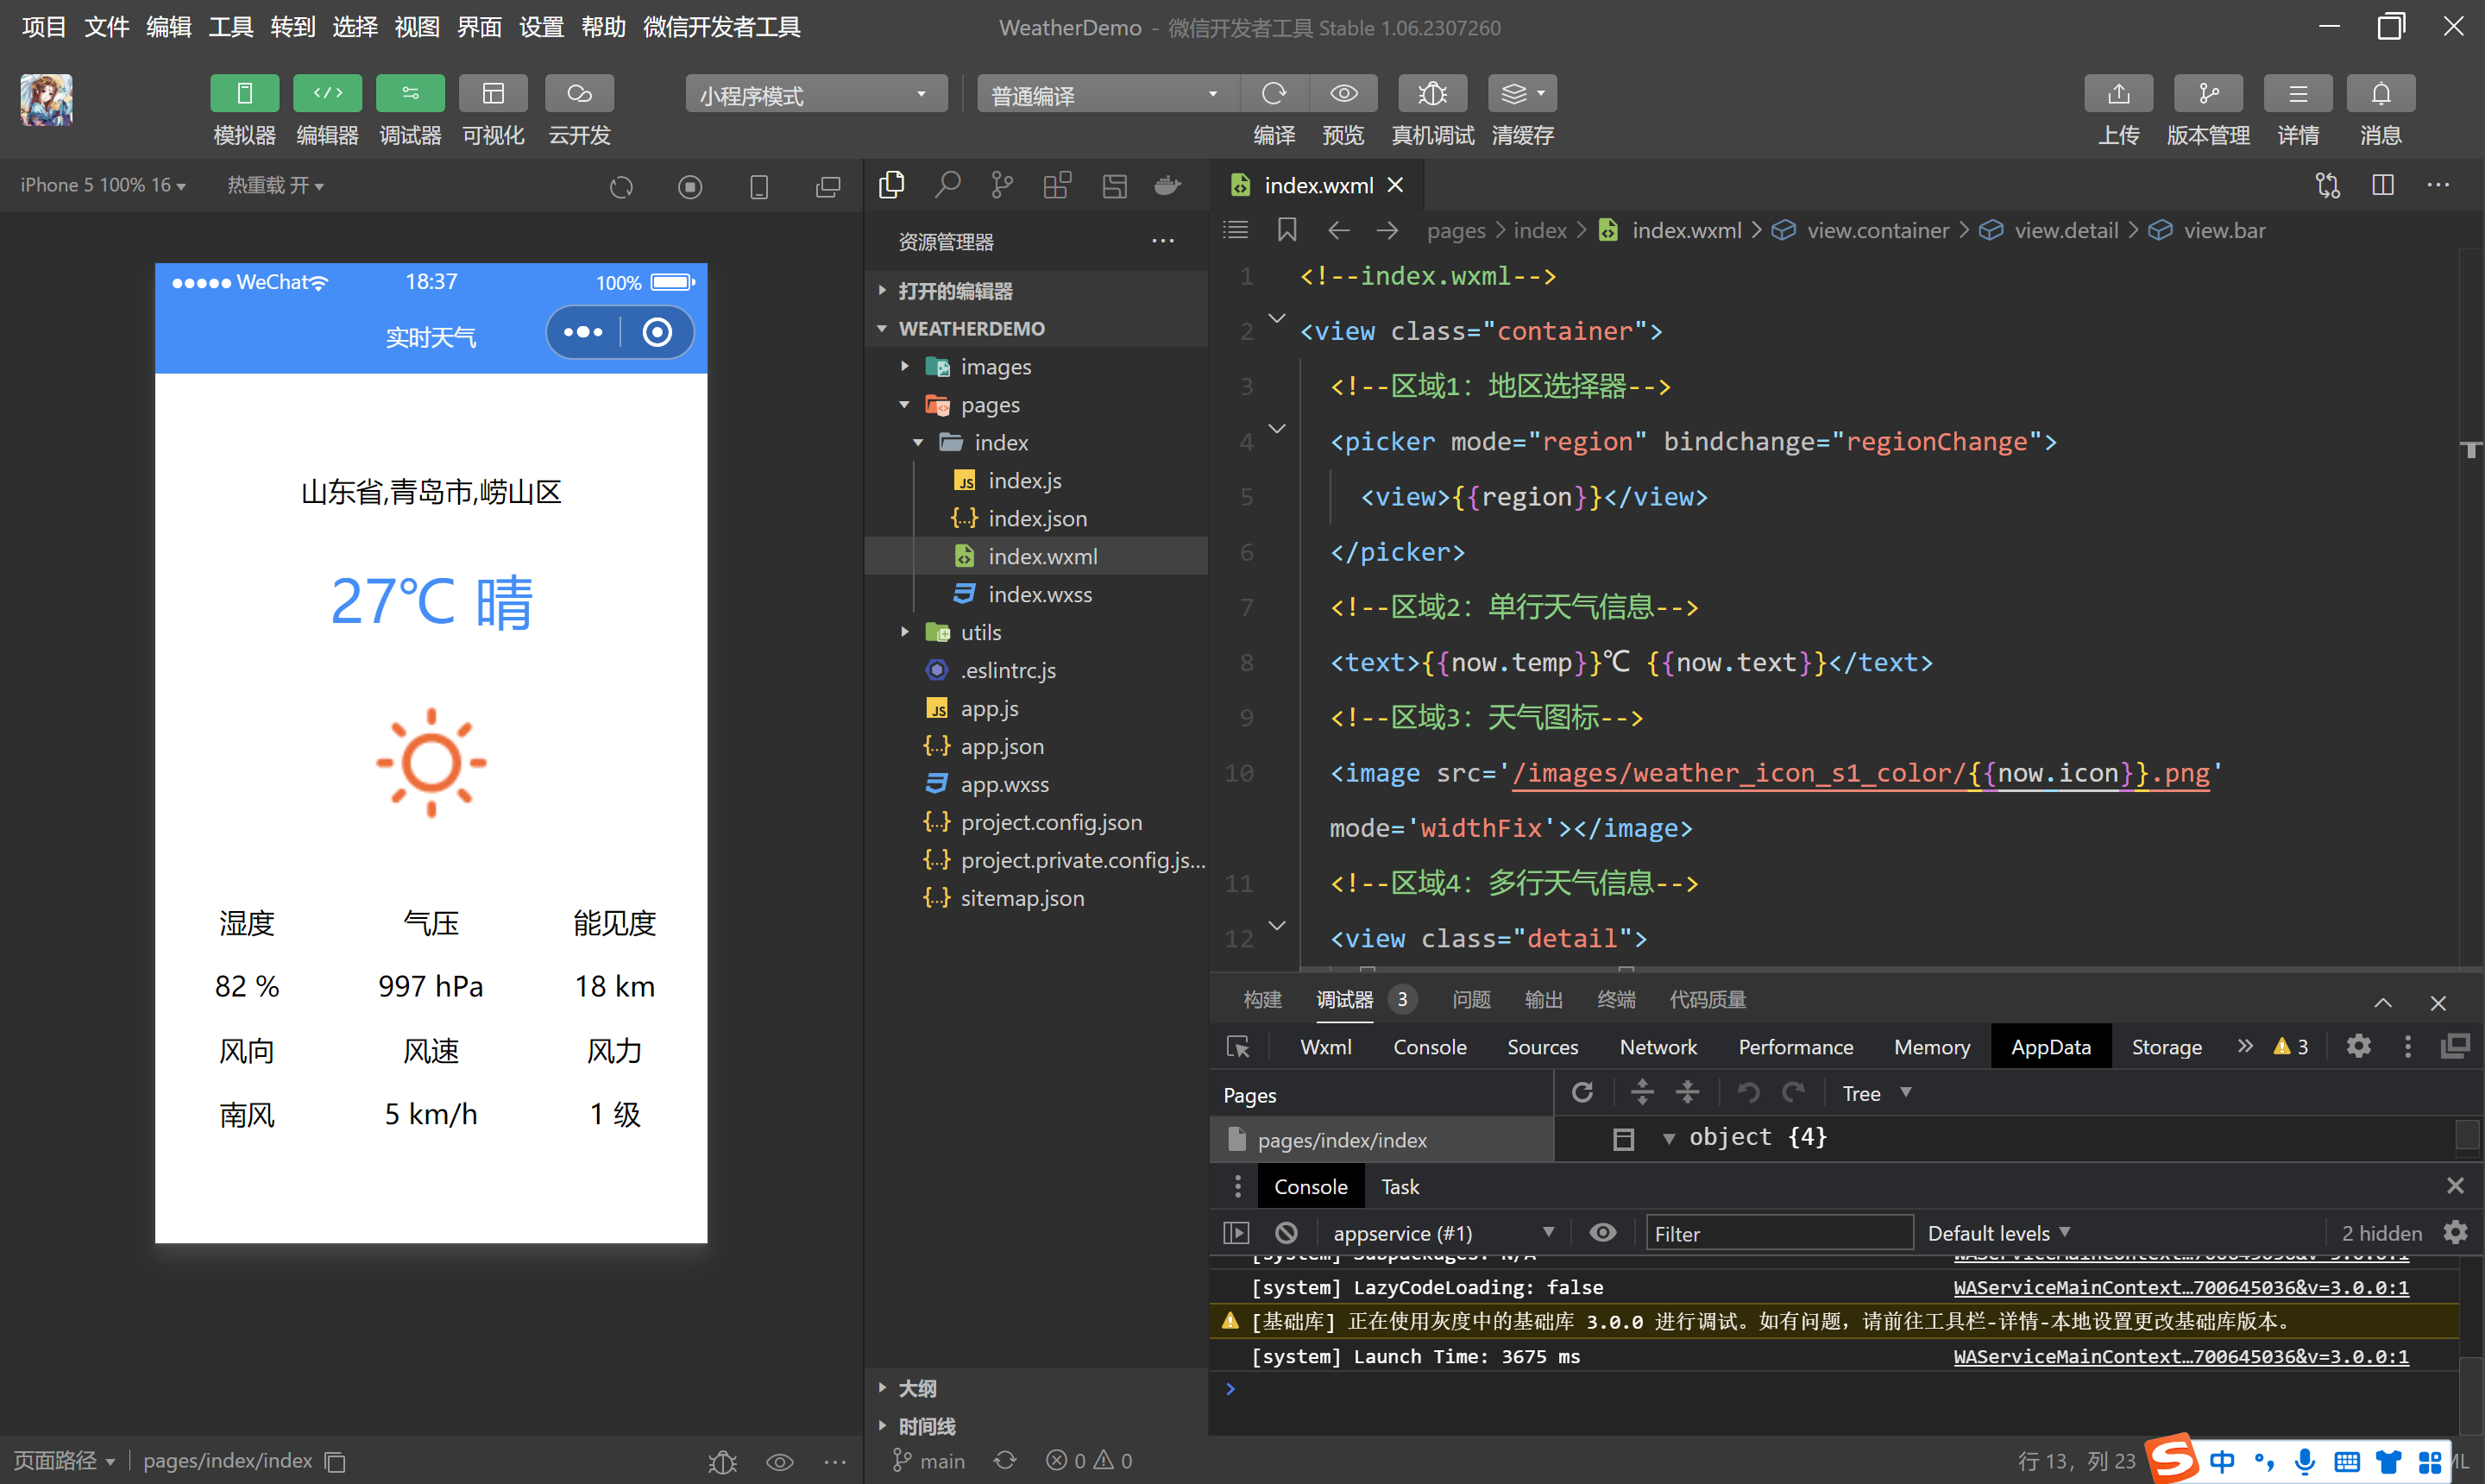The height and width of the screenshot is (1484, 2485).
Task: Open index.js file in explorer
Action: pos(1024,481)
